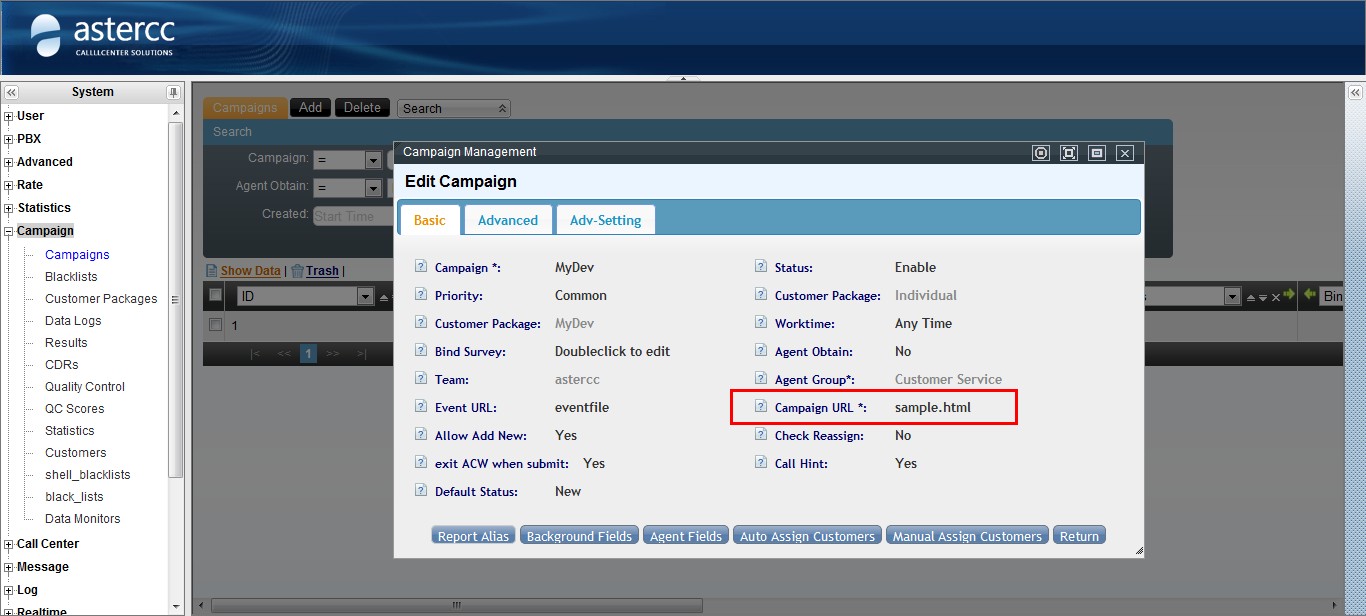Expand the right-side panel with double-arrow
The image size is (1366, 616).
click(1355, 92)
